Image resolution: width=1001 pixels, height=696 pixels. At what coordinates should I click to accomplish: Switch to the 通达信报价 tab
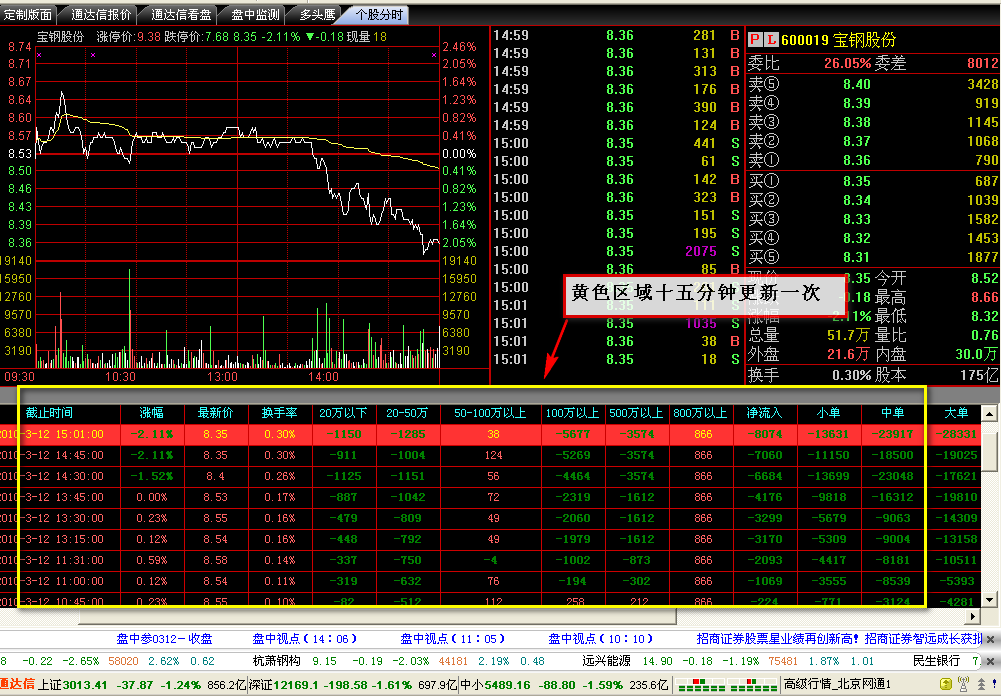click(x=101, y=14)
